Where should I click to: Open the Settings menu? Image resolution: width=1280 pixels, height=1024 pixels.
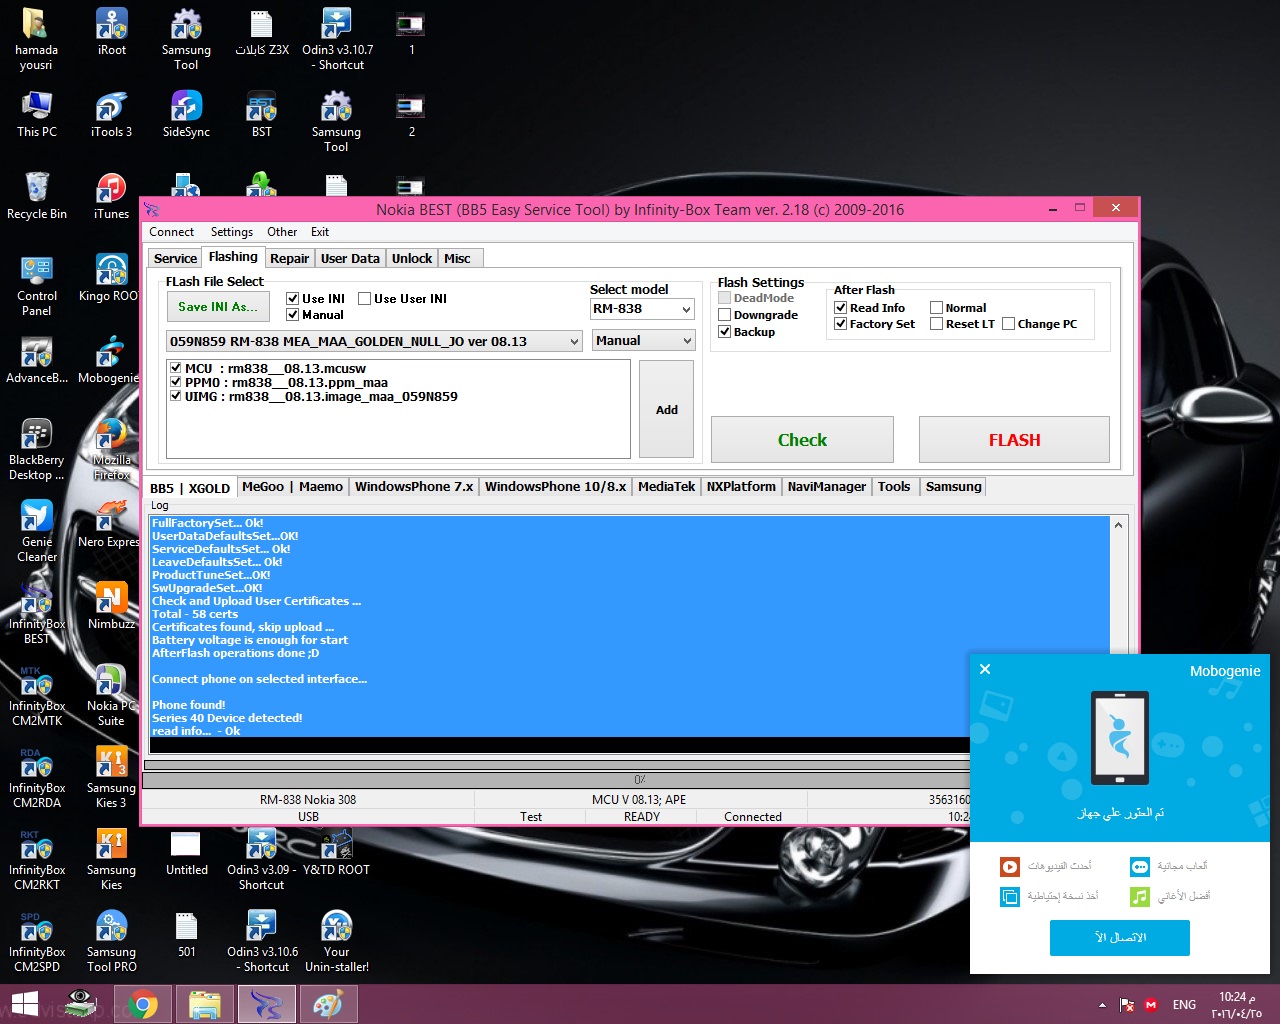click(231, 232)
